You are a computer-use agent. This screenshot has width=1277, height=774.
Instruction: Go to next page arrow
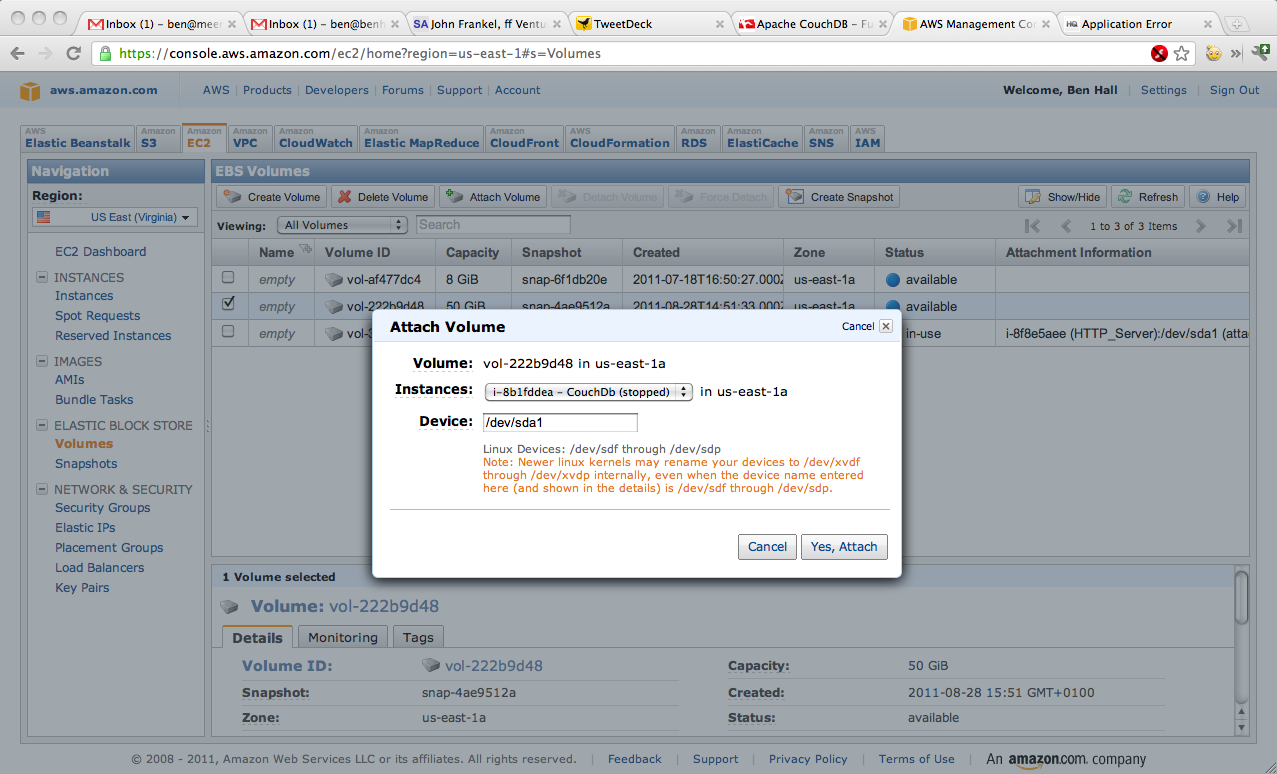coord(1201,226)
